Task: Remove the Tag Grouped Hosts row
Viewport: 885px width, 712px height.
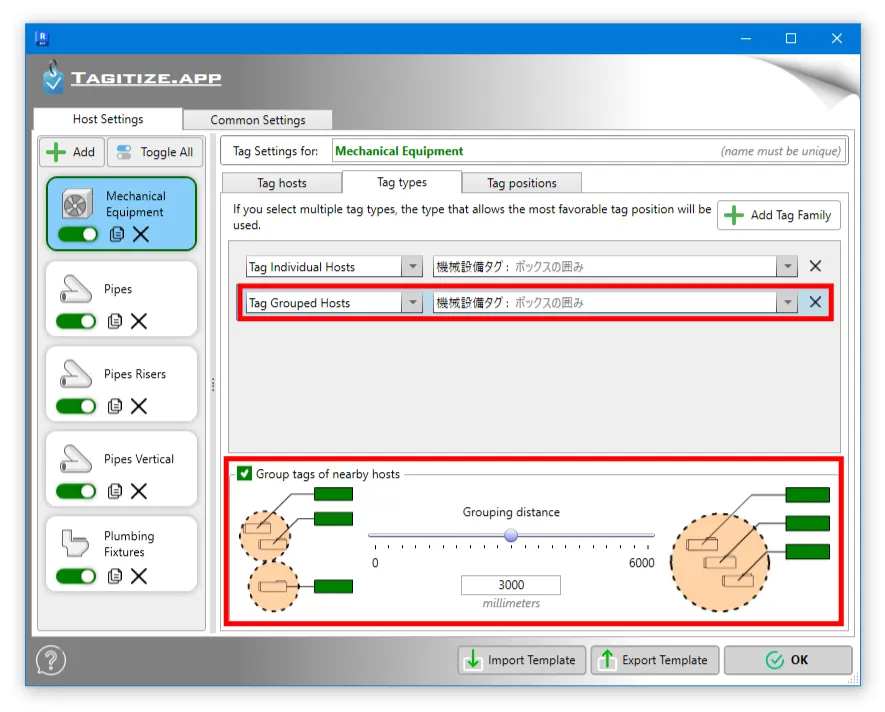Action: [815, 303]
